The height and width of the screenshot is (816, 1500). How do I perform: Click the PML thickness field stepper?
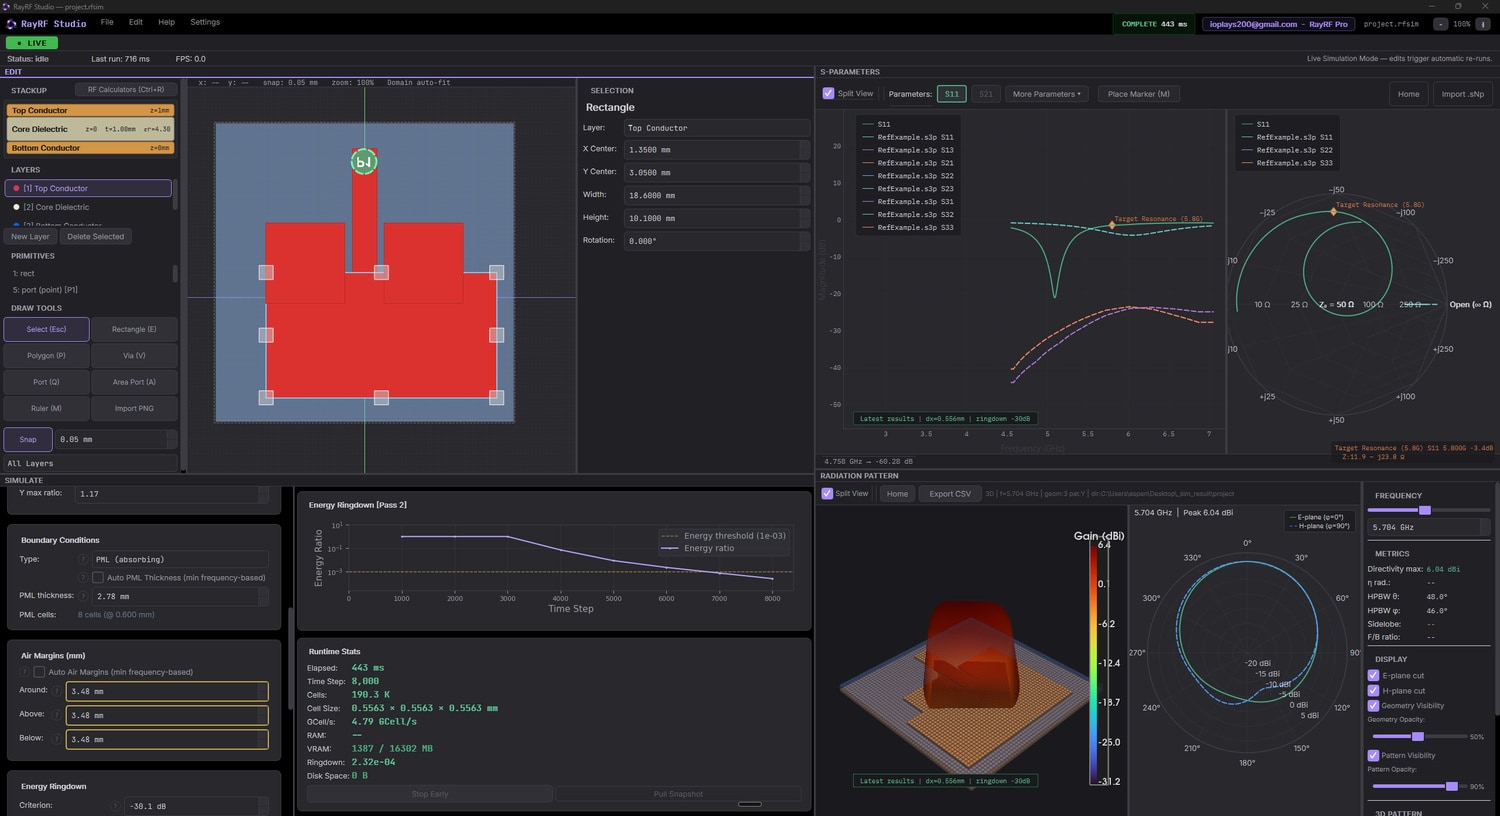point(263,596)
